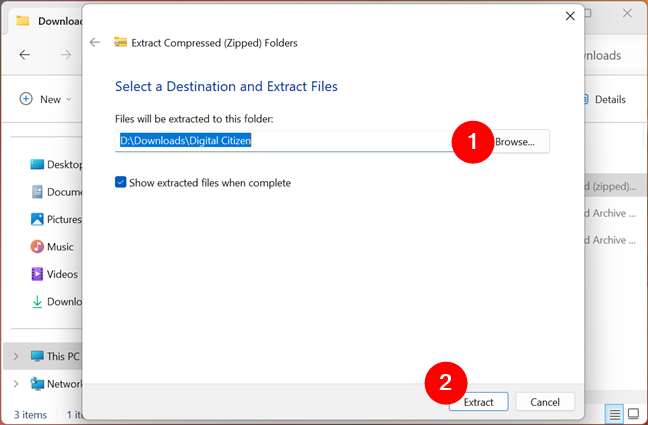Expand the This PC tree node
The height and width of the screenshot is (425, 648).
(x=16, y=356)
